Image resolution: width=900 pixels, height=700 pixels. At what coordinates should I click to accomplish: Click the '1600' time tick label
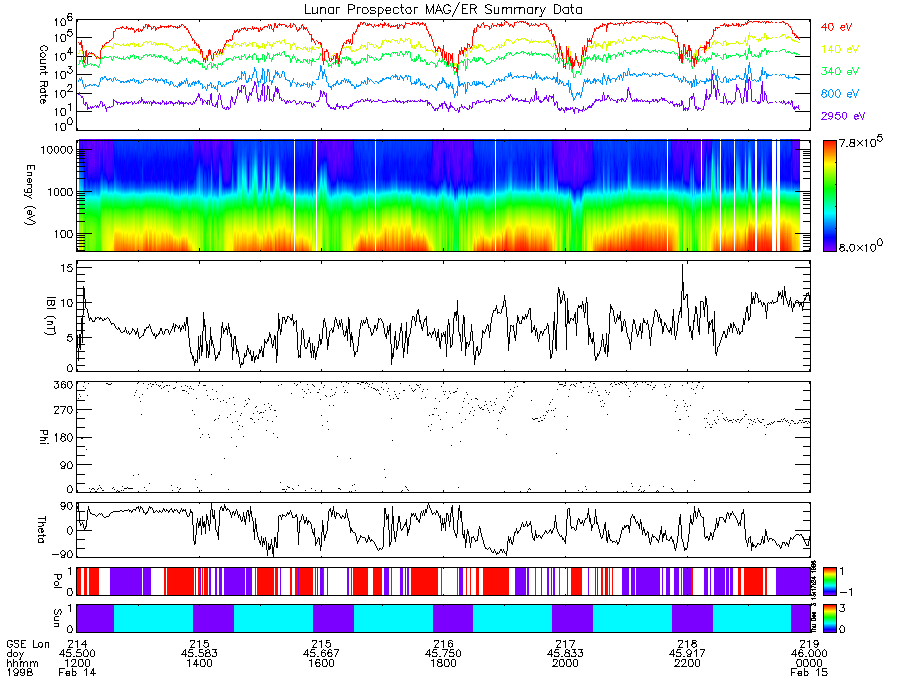tap(321, 663)
